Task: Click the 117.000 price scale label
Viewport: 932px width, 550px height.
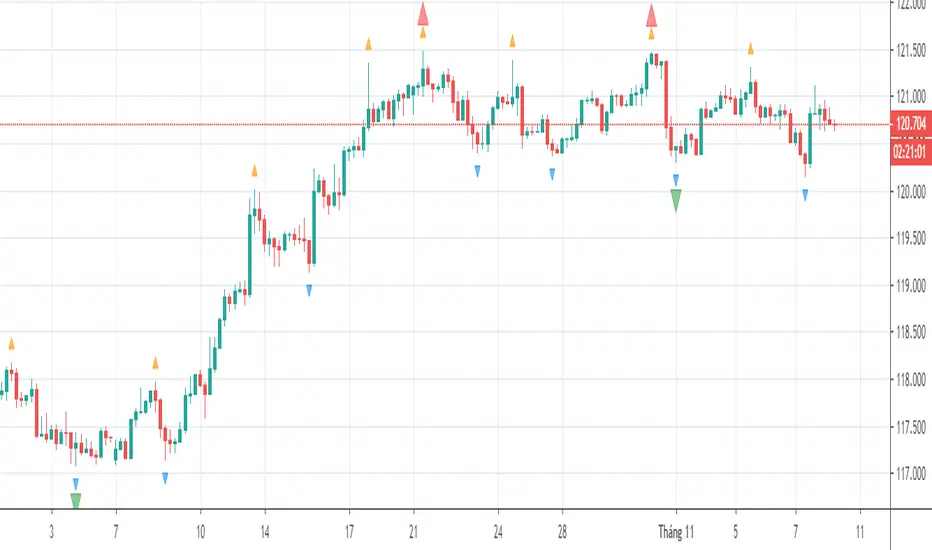Action: tap(909, 475)
